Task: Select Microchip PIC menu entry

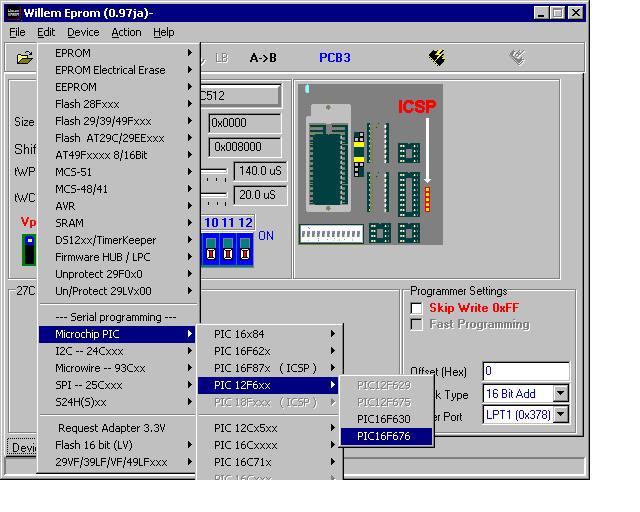Action: (x=117, y=334)
